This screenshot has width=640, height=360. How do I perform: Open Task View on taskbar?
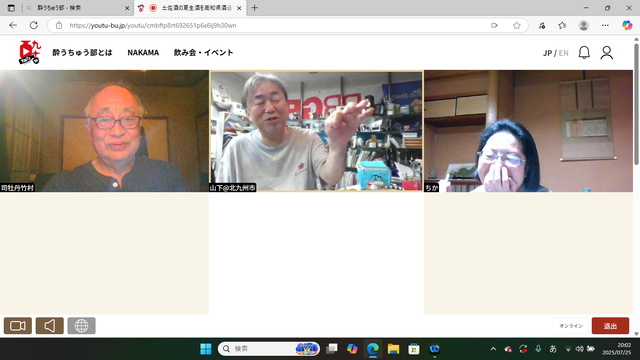tap(332, 349)
